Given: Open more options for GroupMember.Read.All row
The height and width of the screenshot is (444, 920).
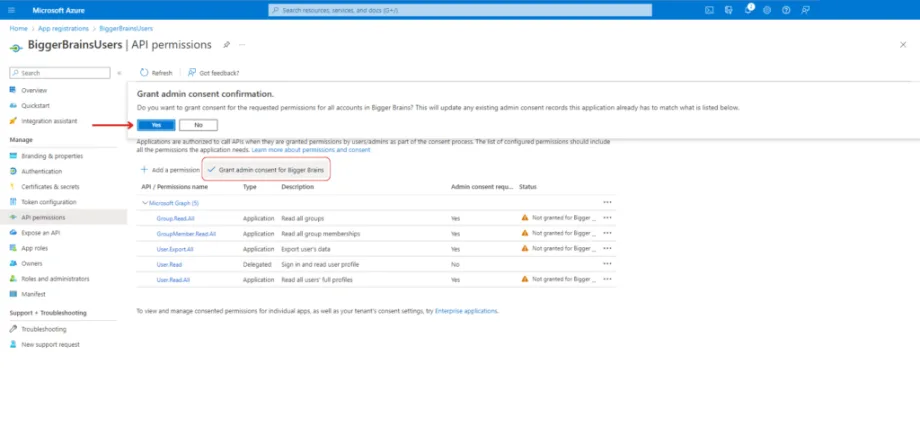Looking at the screenshot, I should click(x=607, y=233).
